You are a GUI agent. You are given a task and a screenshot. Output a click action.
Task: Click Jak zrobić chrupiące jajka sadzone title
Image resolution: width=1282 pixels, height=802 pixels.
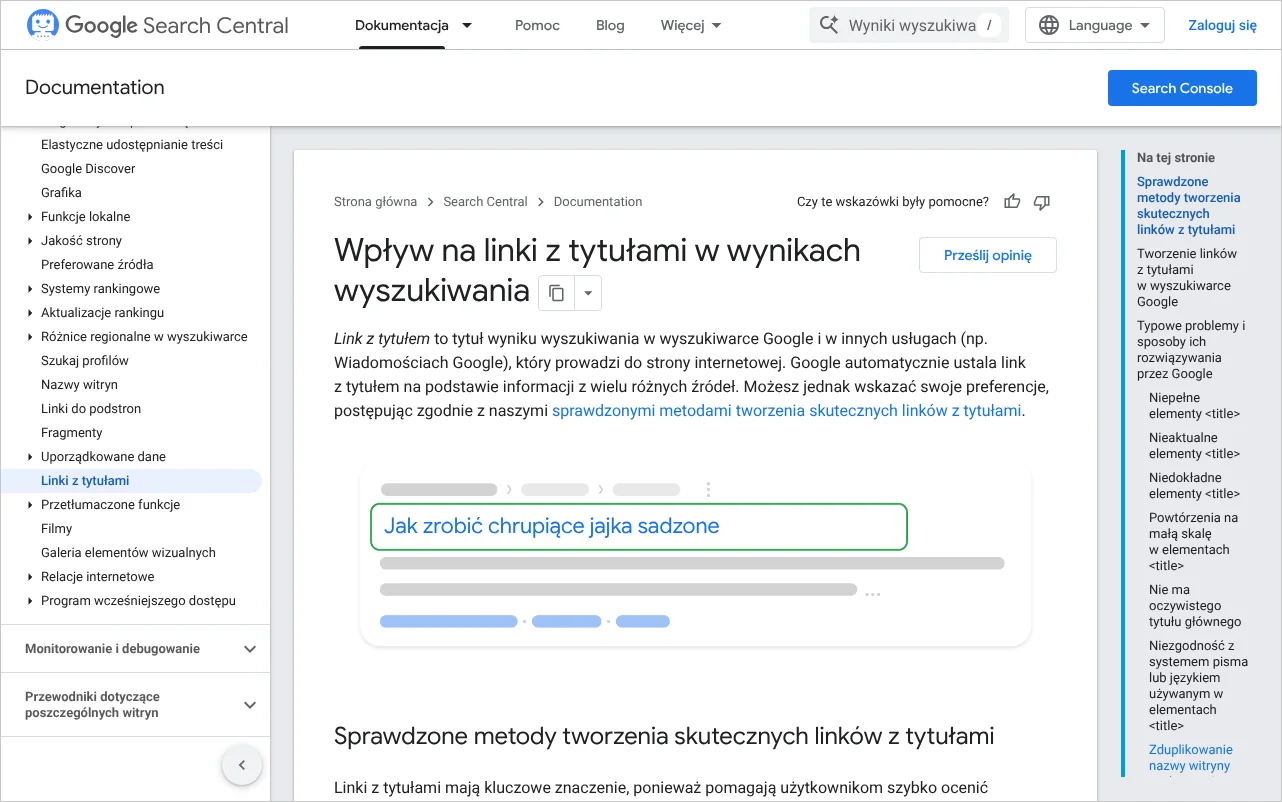click(x=552, y=526)
